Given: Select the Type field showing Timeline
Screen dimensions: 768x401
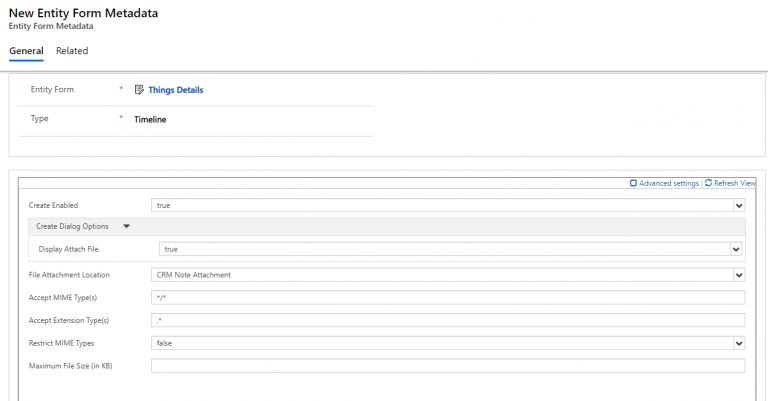Looking at the screenshot, I should [150, 119].
